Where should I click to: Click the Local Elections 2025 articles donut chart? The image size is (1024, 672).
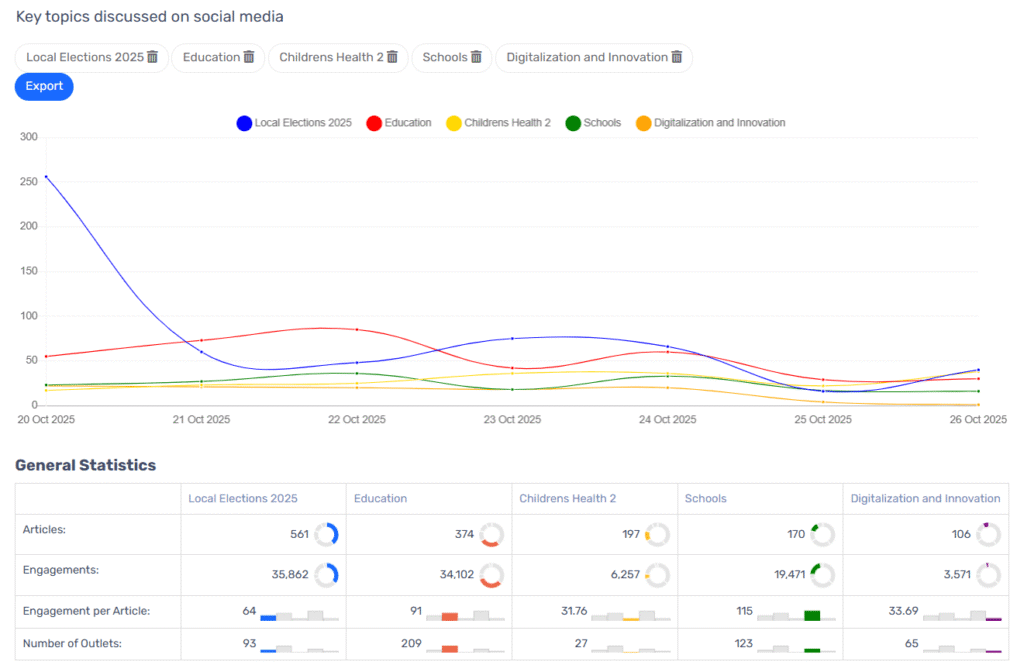pos(327,535)
